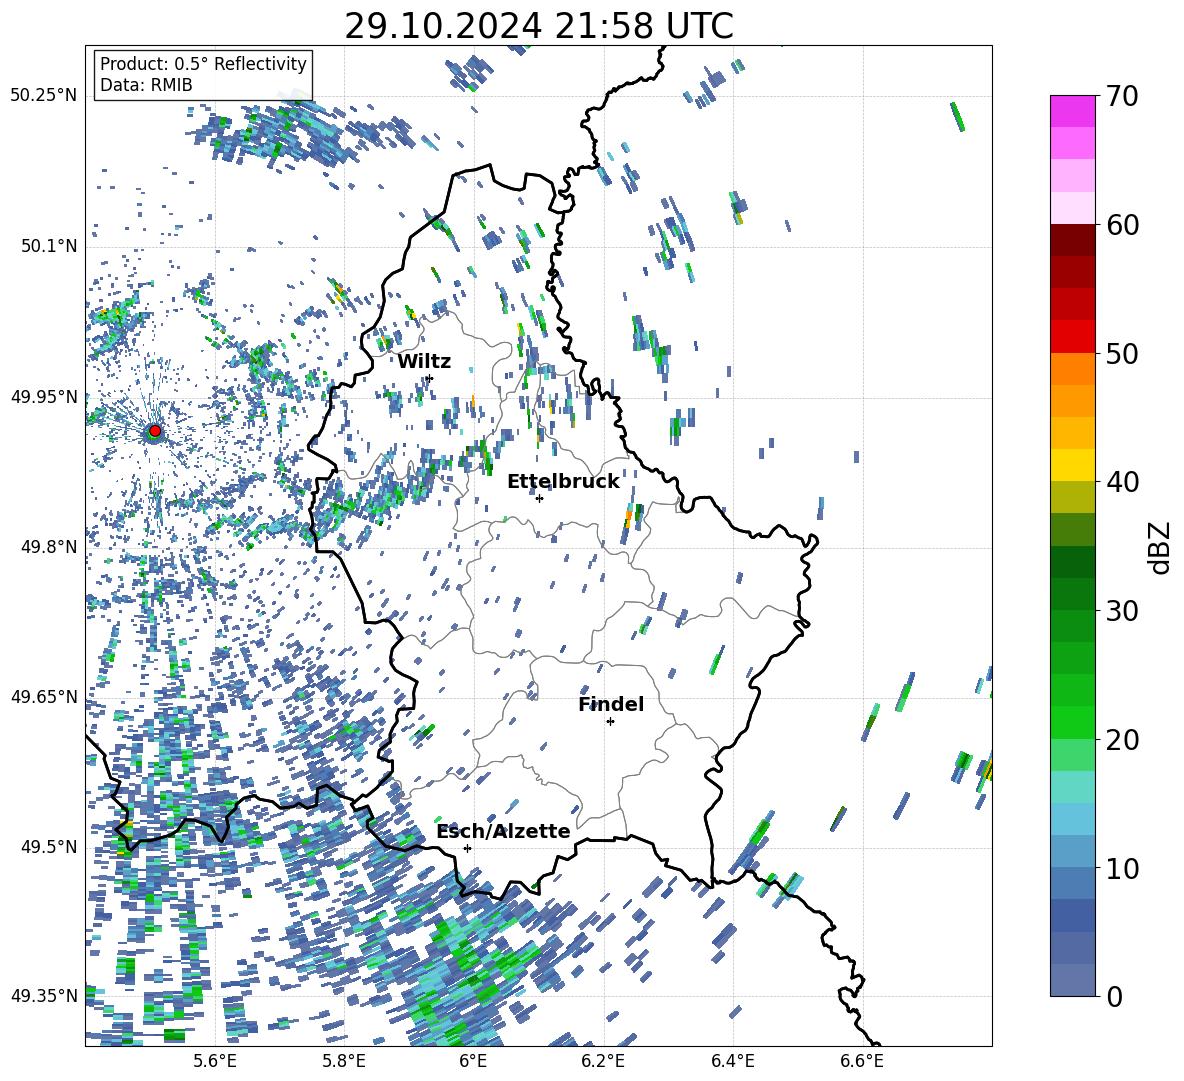Click the 40 tick on the colorbar
Image resolution: width=1184 pixels, height=1081 pixels.
tap(1123, 482)
